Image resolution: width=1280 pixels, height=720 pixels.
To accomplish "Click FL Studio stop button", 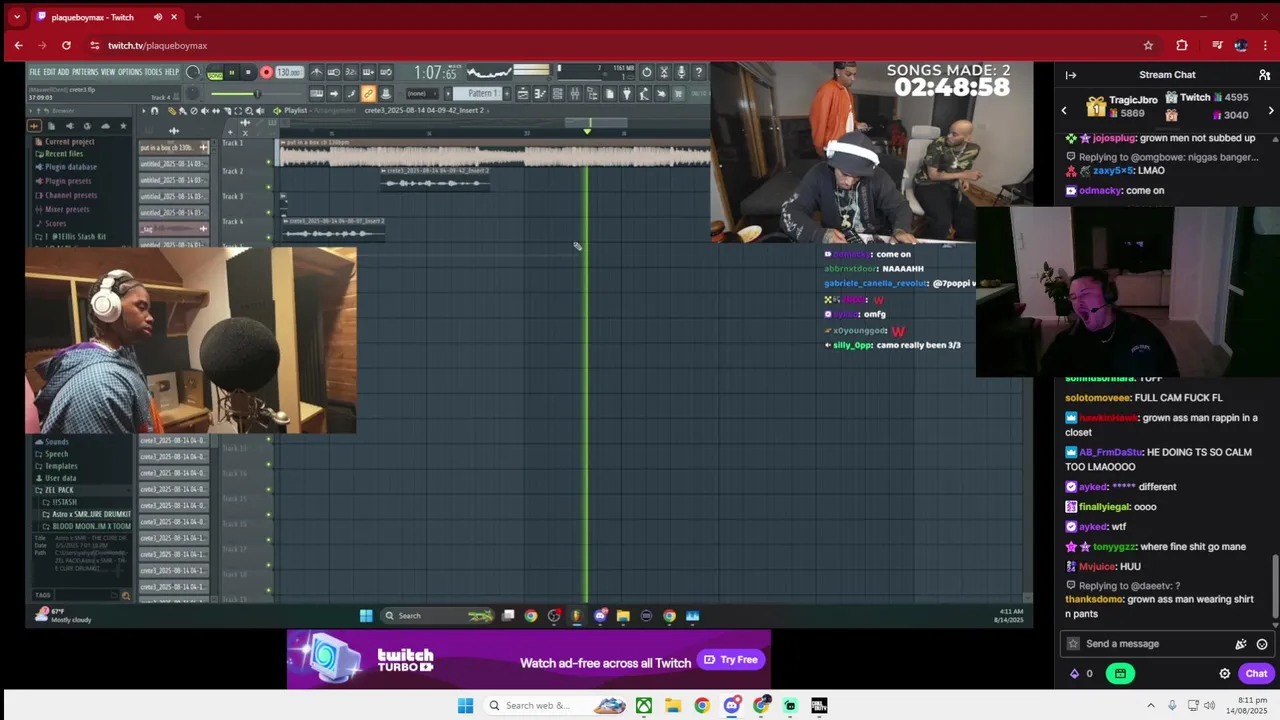I will [x=248, y=72].
